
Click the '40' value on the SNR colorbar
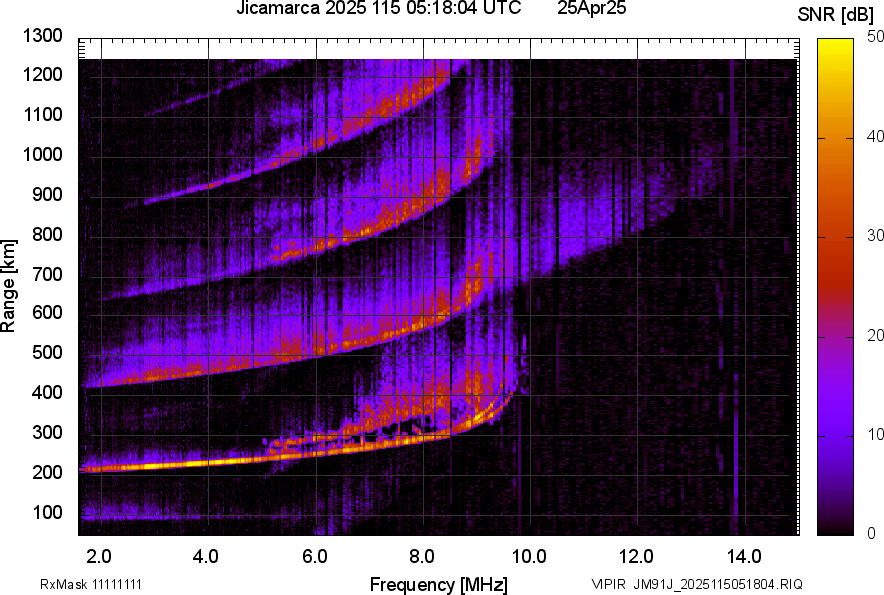pyautogui.click(x=875, y=136)
